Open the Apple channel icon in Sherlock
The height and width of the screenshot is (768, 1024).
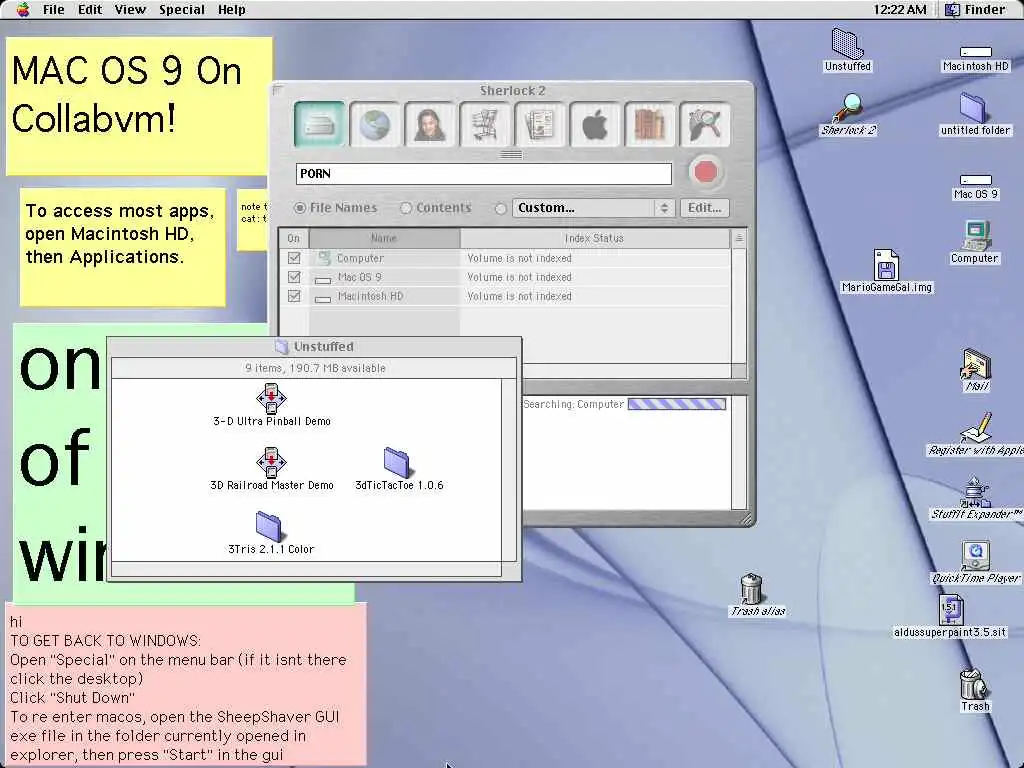594,124
